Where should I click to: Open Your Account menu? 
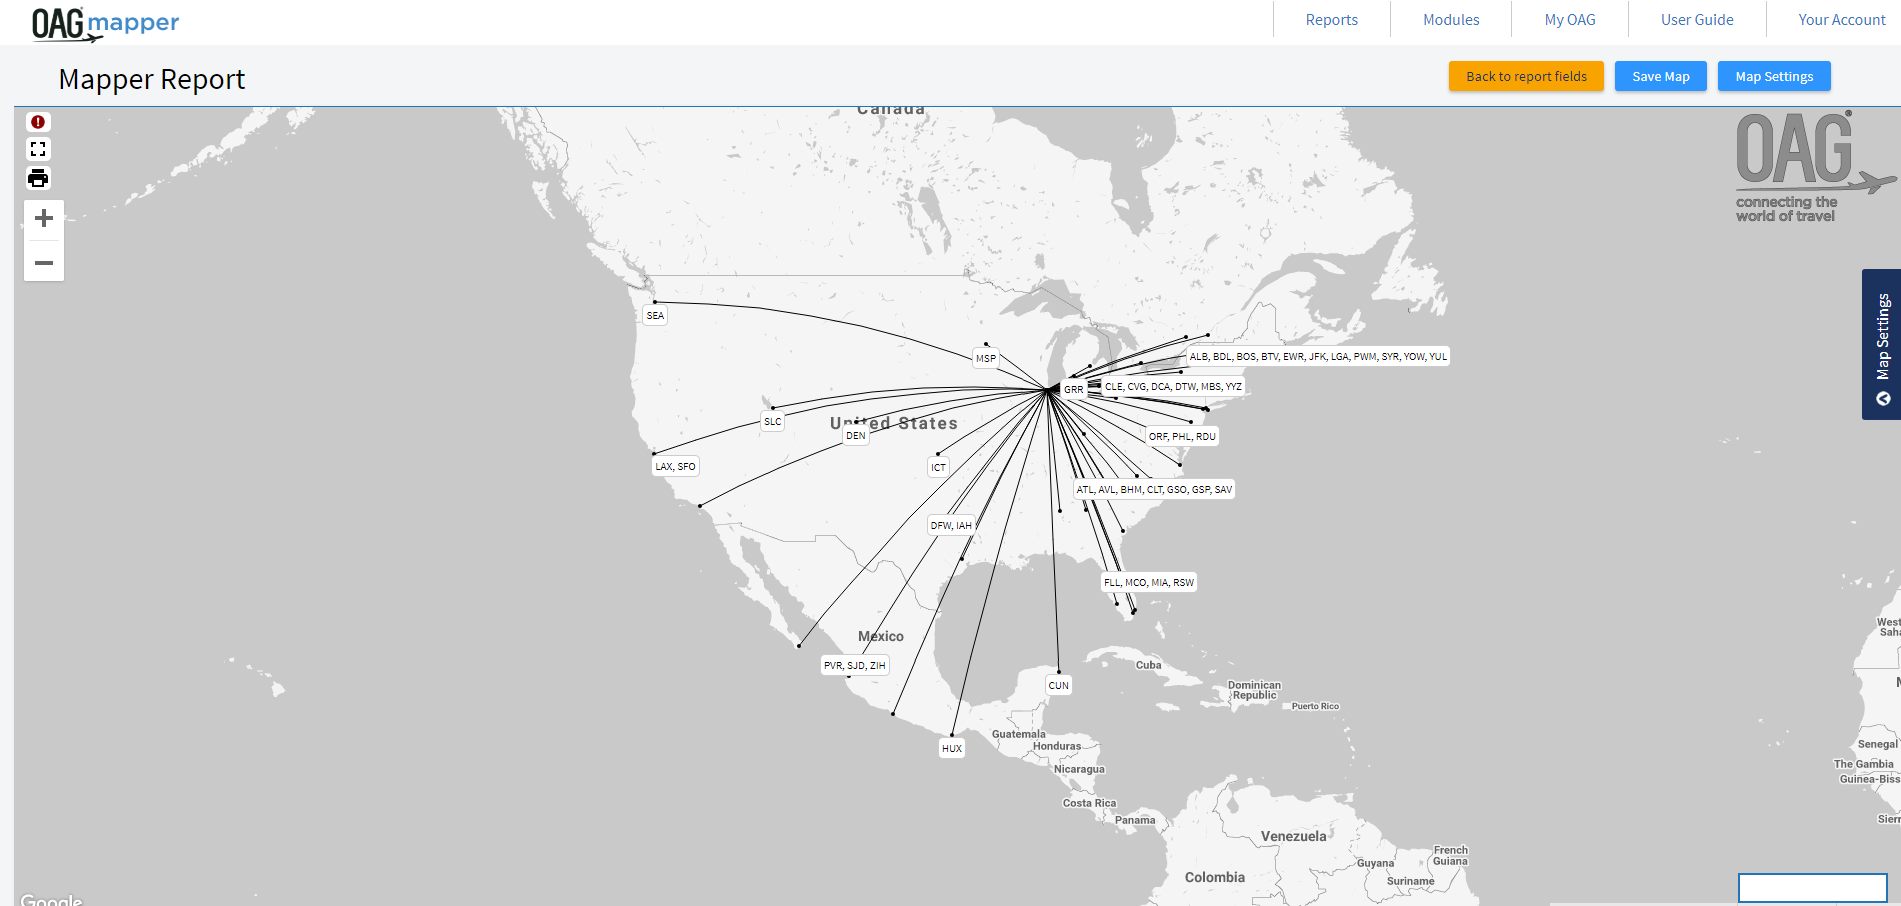pos(1841,20)
